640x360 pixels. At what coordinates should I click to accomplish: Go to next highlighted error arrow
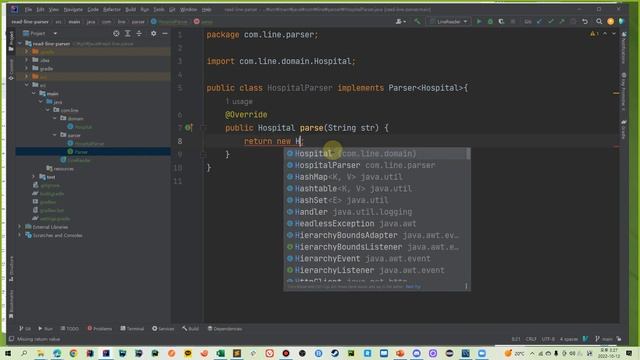coord(613,33)
